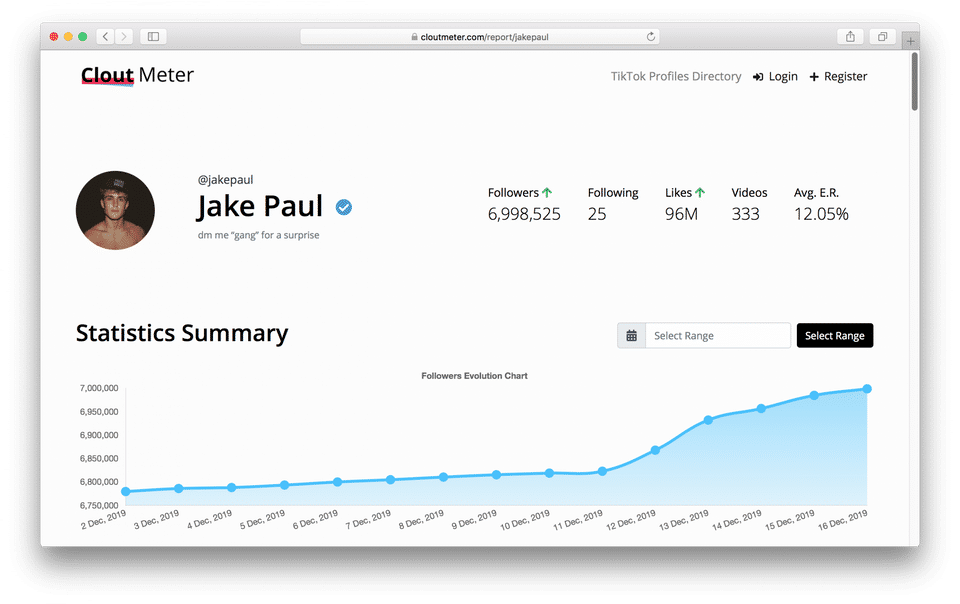Open a new tab with the plus button

910,41
